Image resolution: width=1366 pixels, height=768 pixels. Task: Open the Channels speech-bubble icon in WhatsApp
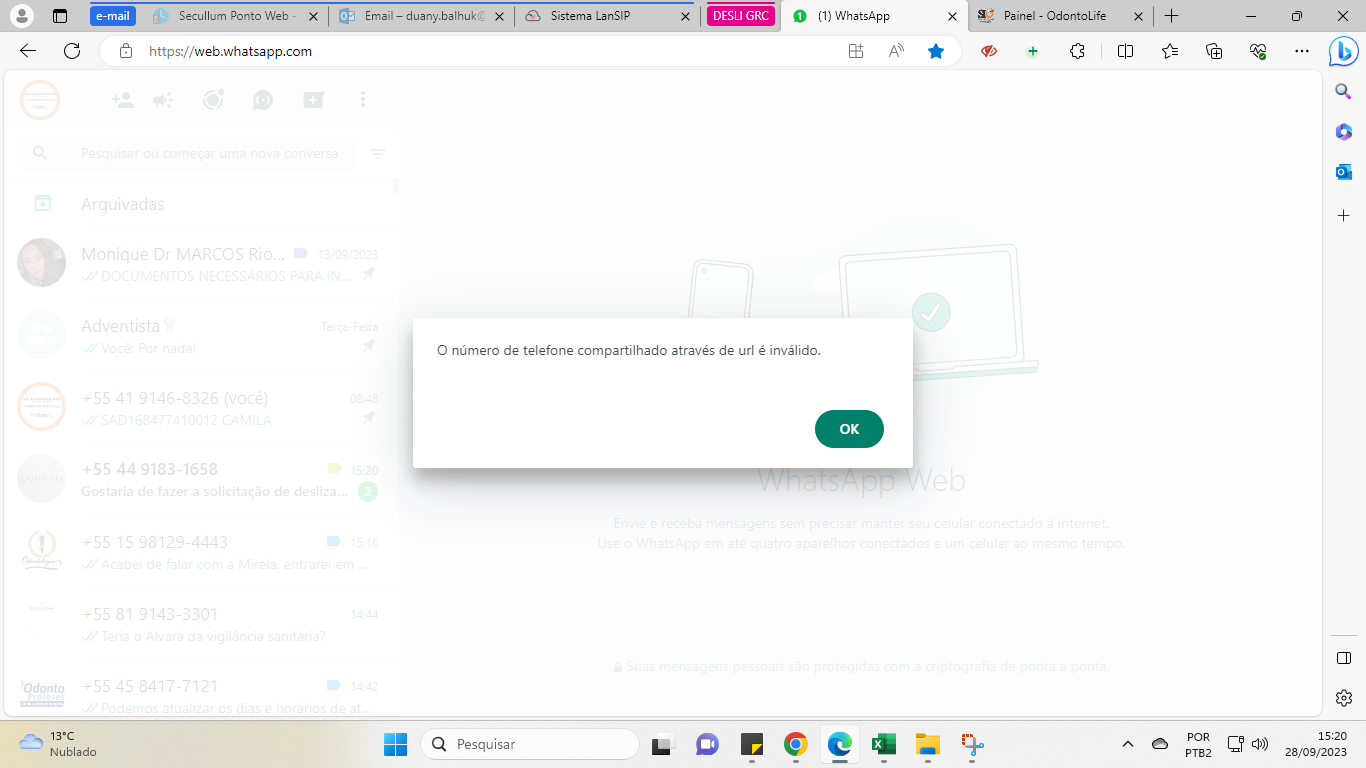pyautogui.click(x=263, y=100)
